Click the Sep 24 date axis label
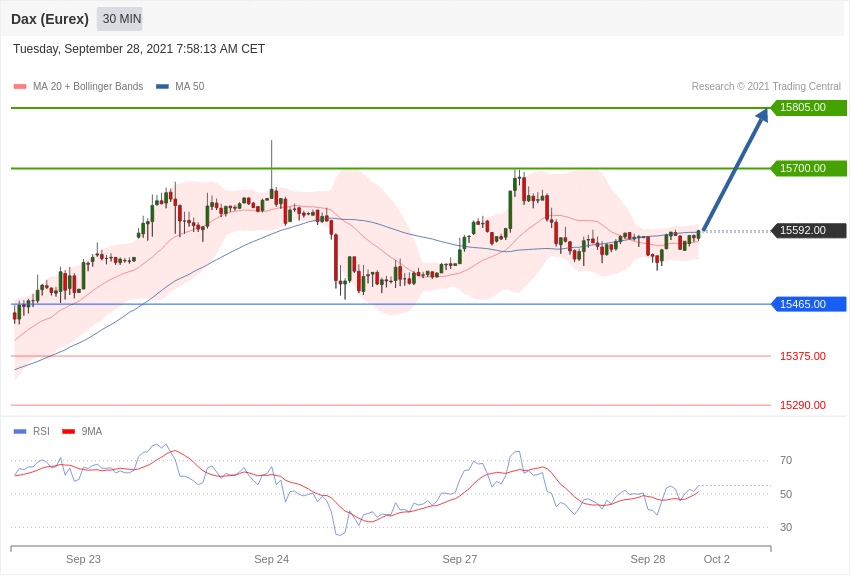 point(272,559)
